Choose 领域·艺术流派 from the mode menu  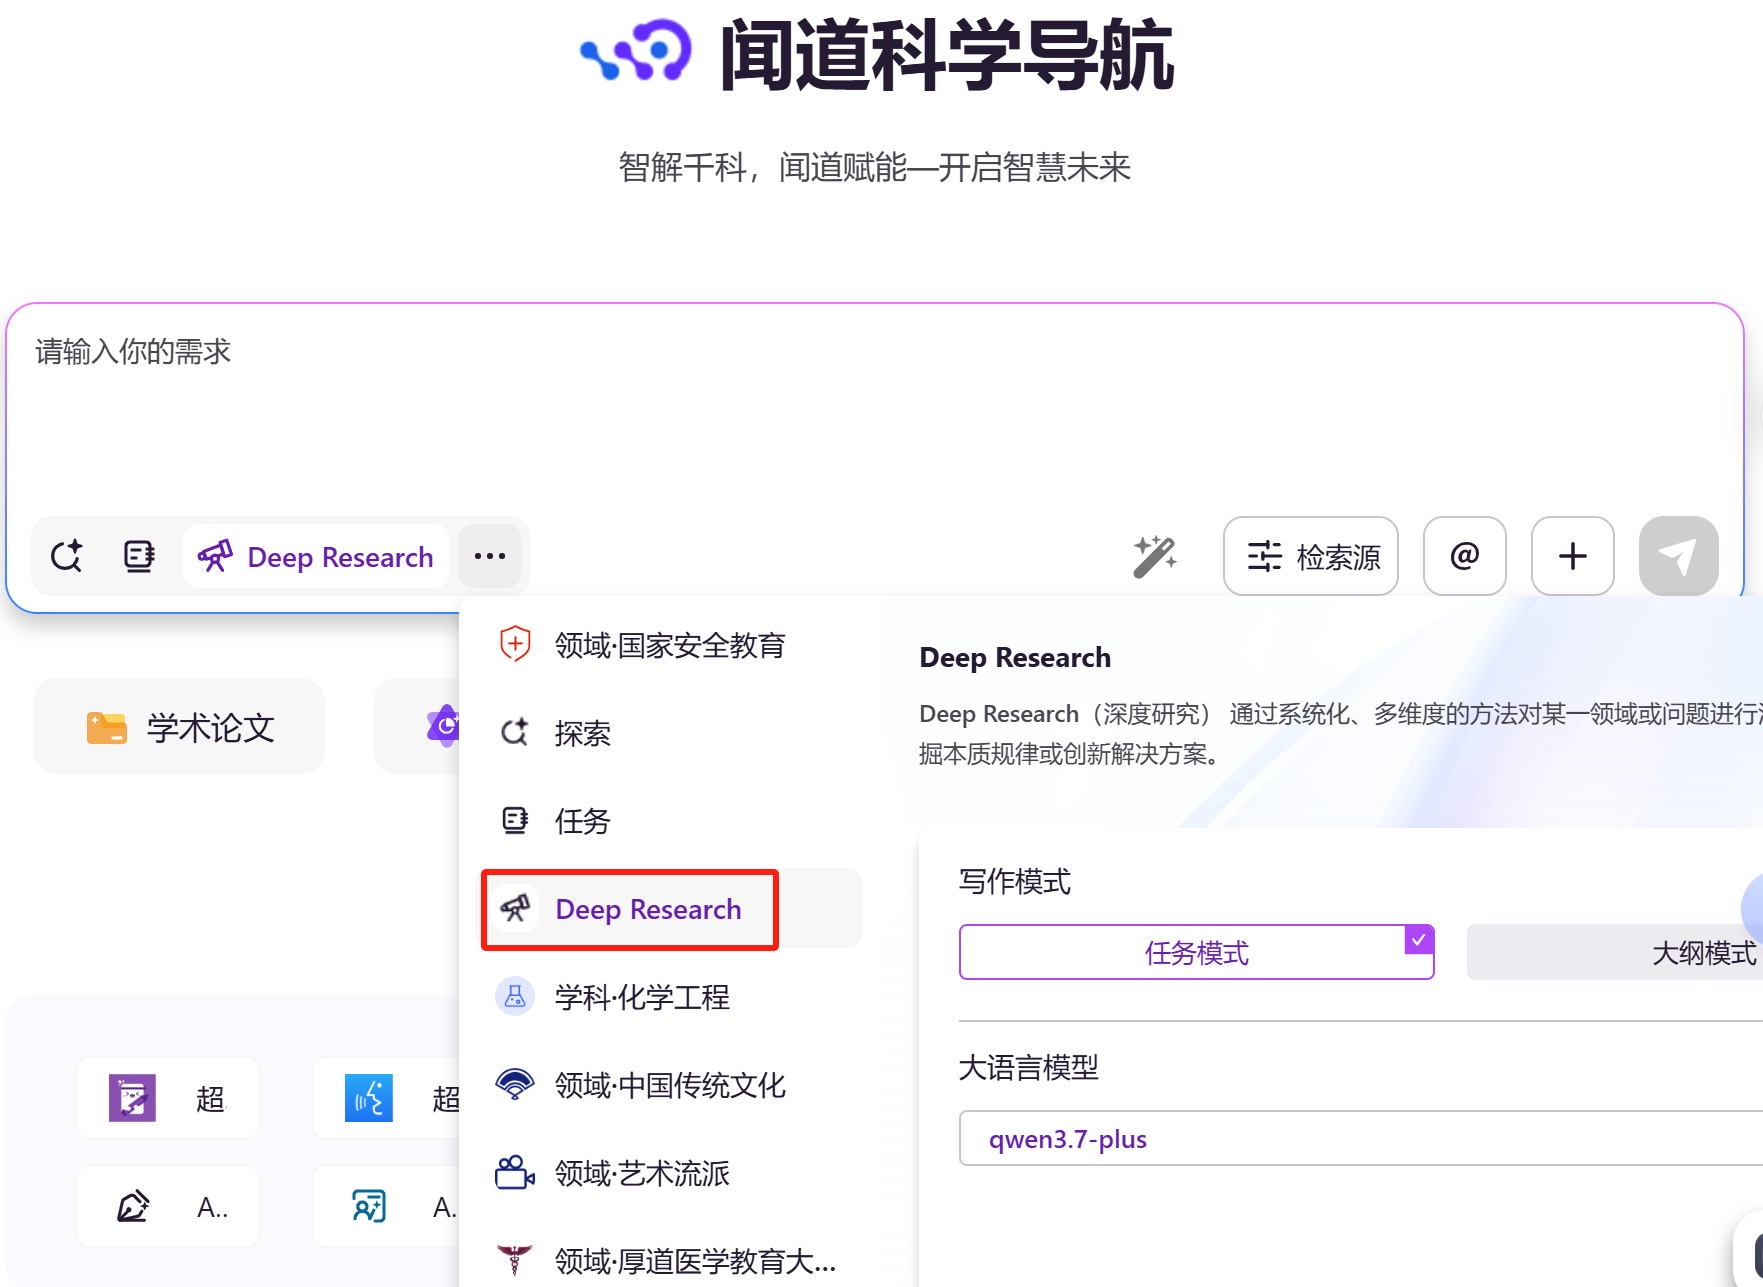pos(671,1173)
